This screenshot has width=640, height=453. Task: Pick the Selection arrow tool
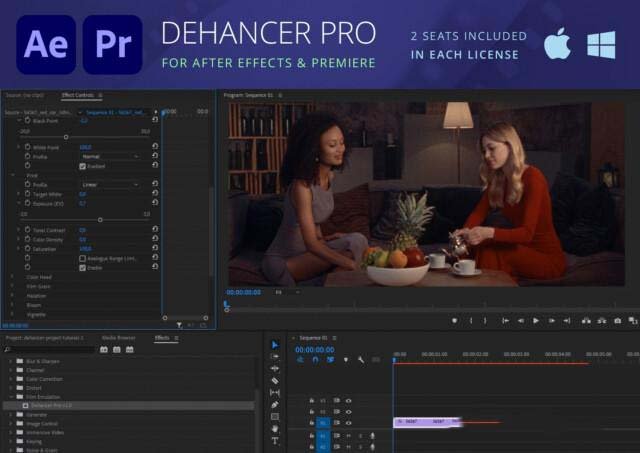pyautogui.click(x=275, y=345)
